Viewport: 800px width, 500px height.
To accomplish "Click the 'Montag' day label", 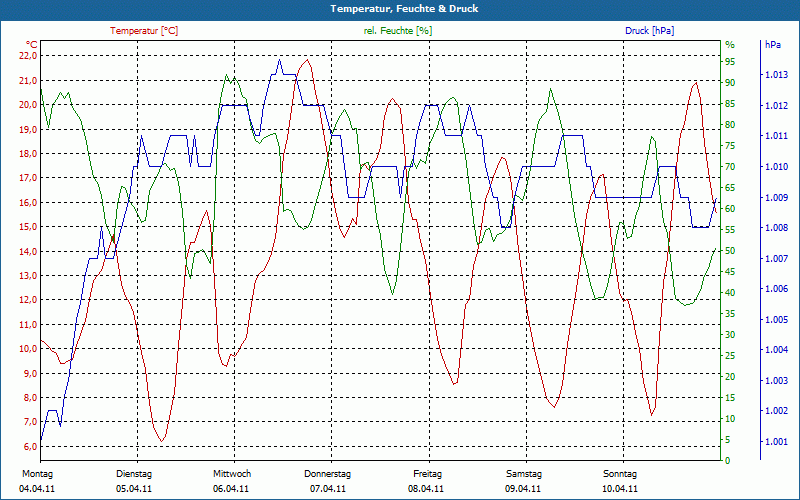I will [37, 474].
